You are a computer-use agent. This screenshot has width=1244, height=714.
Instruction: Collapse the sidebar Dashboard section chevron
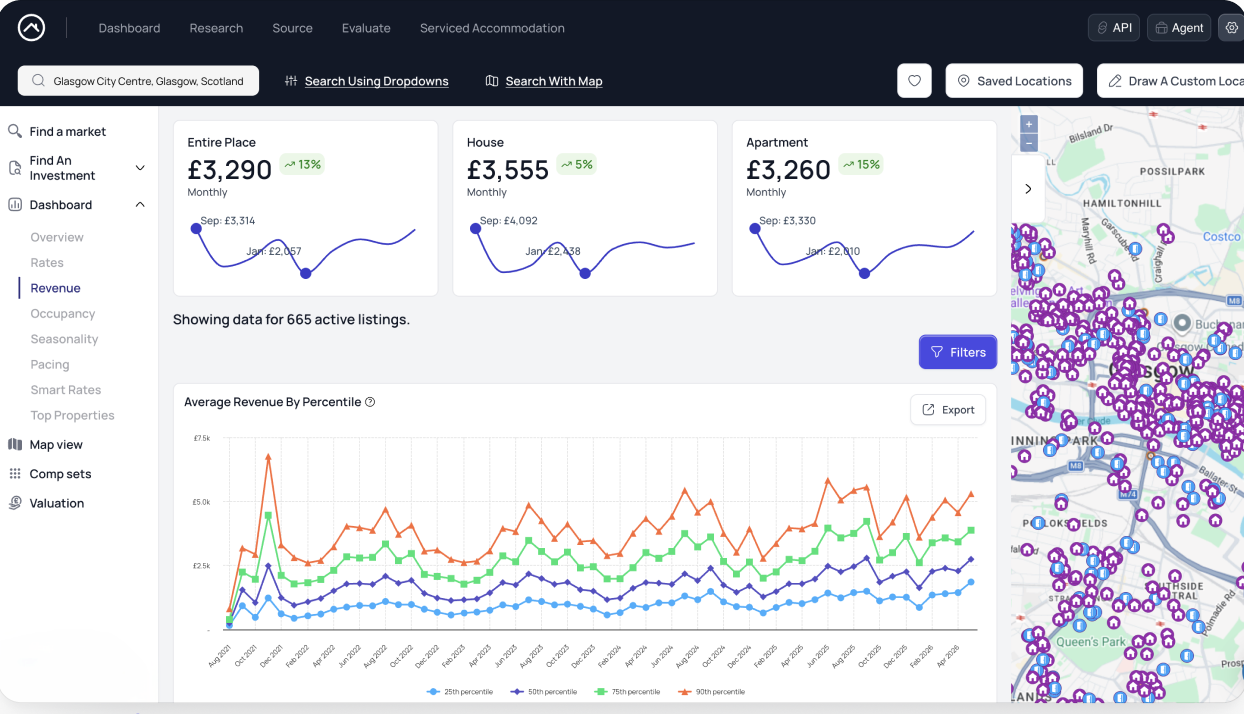point(140,204)
